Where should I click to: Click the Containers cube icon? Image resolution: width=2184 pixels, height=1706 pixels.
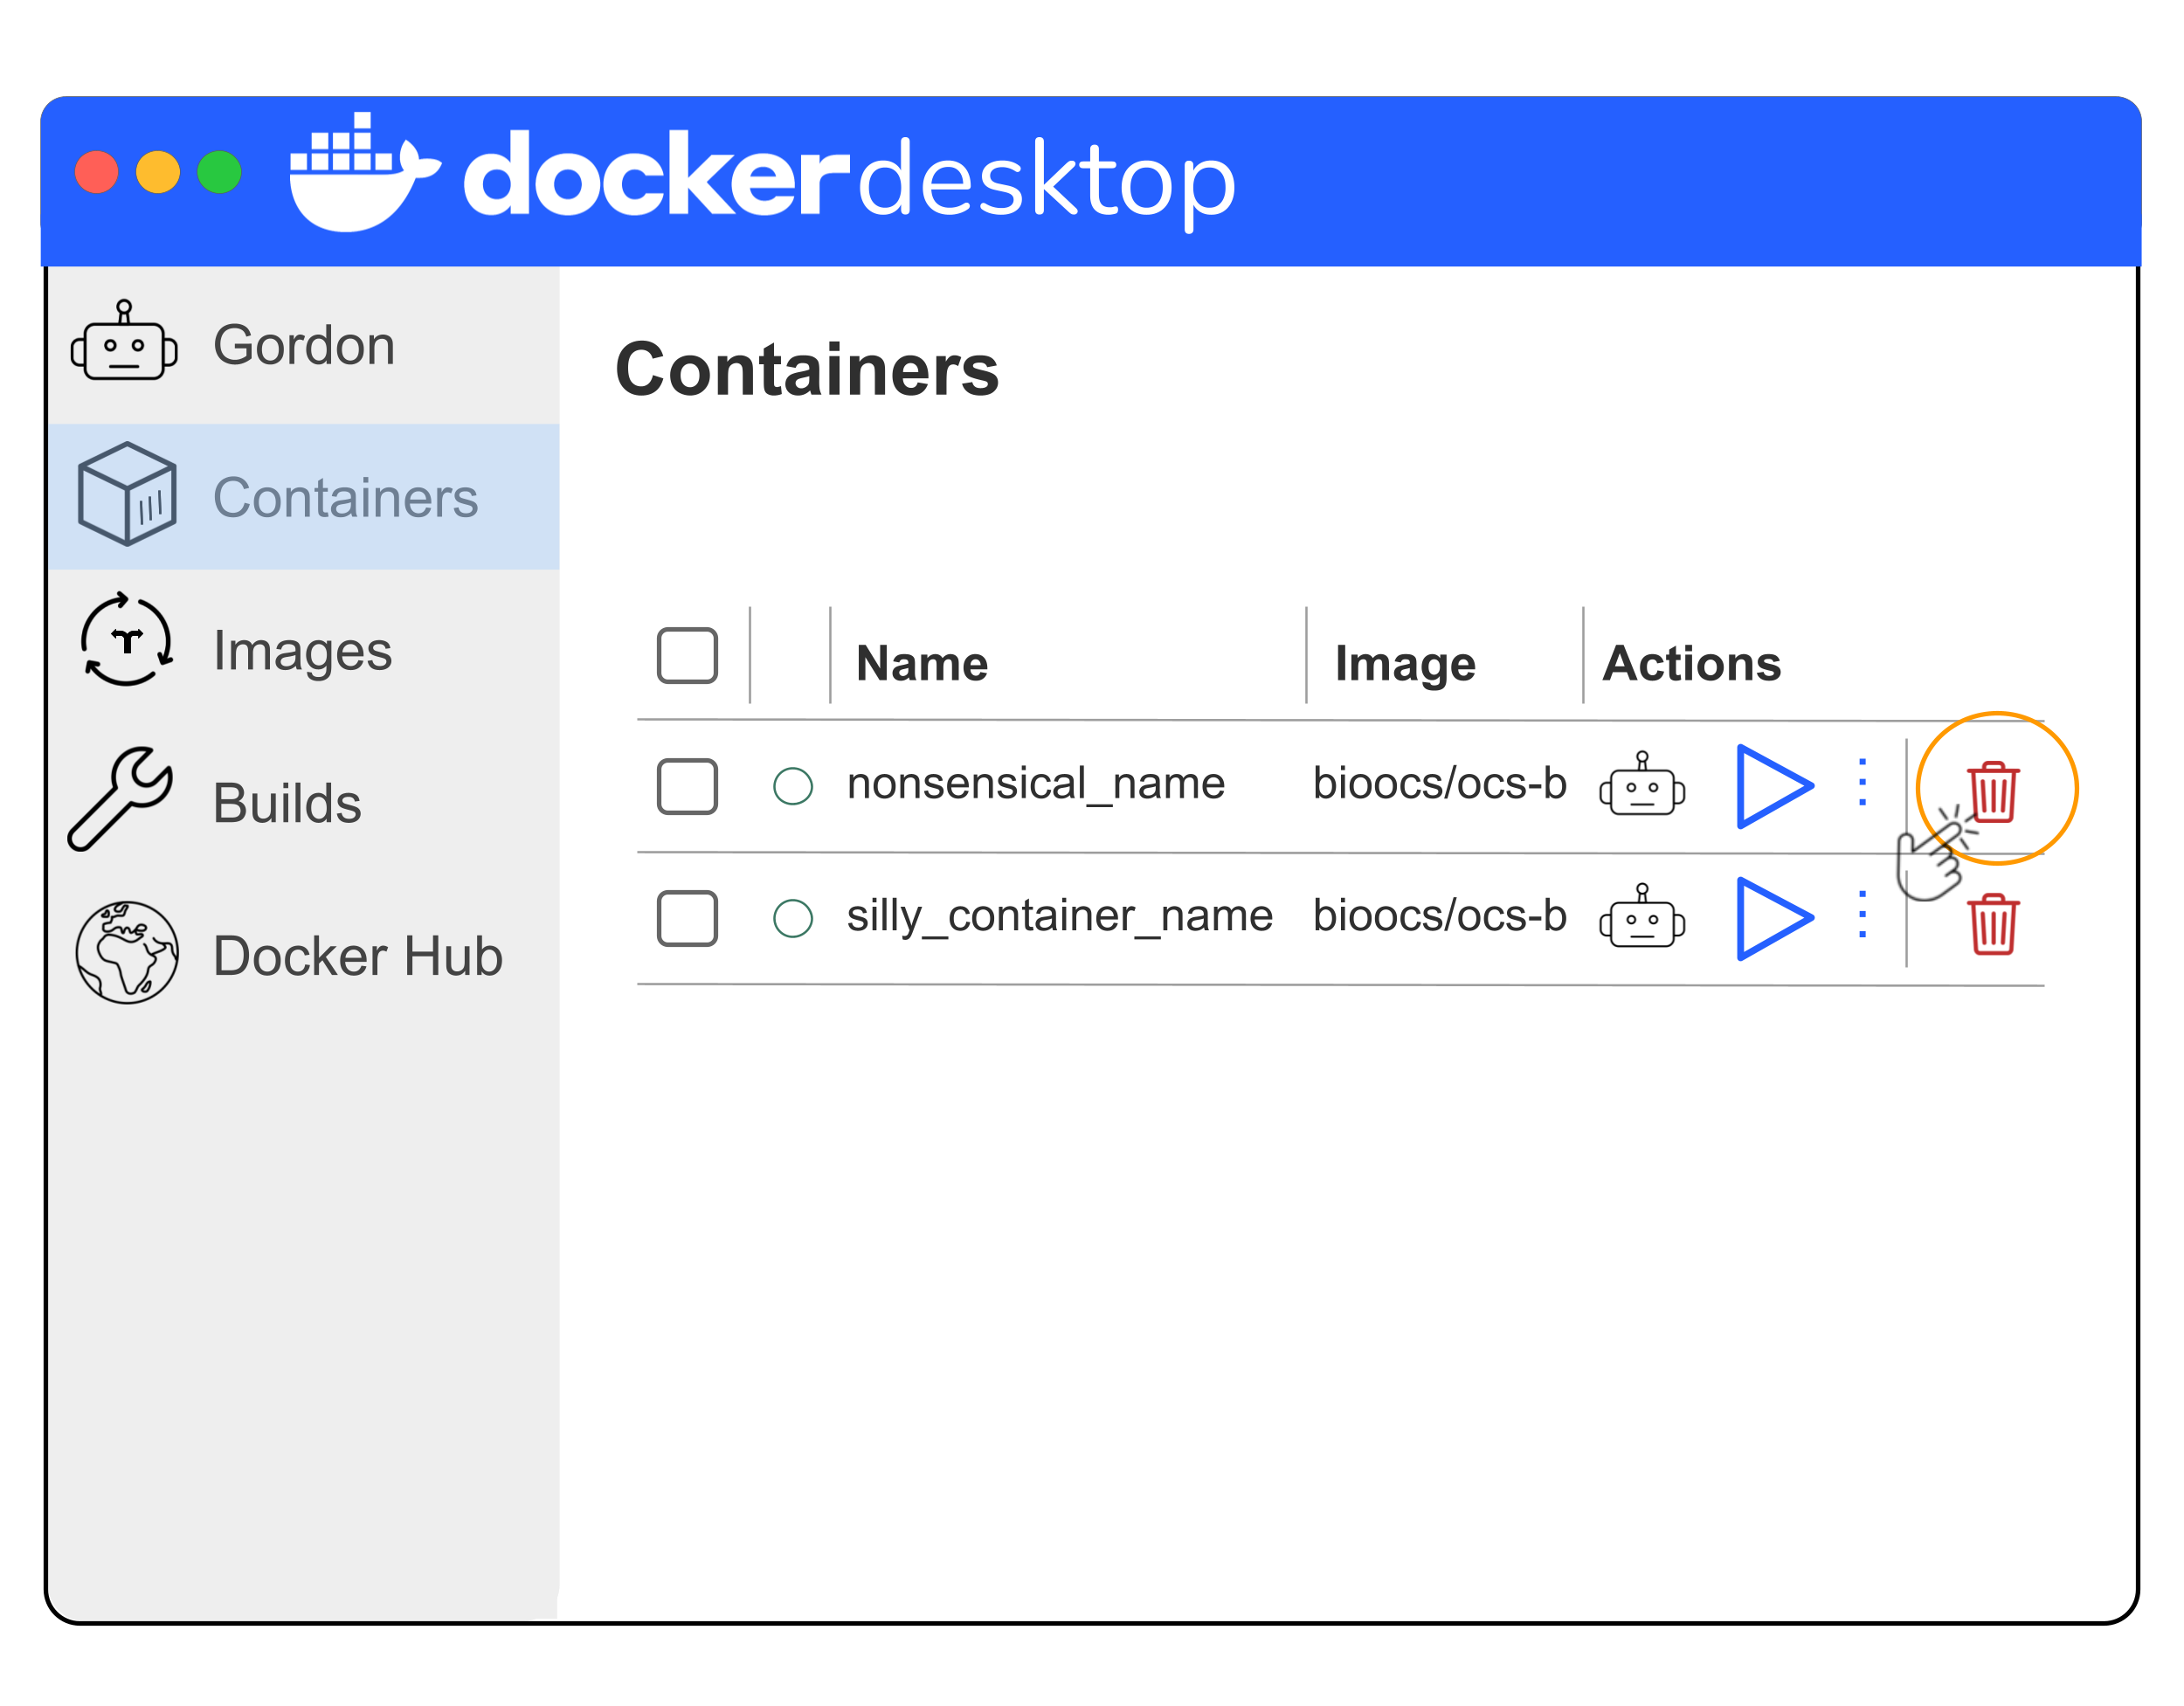pyautogui.click(x=127, y=494)
